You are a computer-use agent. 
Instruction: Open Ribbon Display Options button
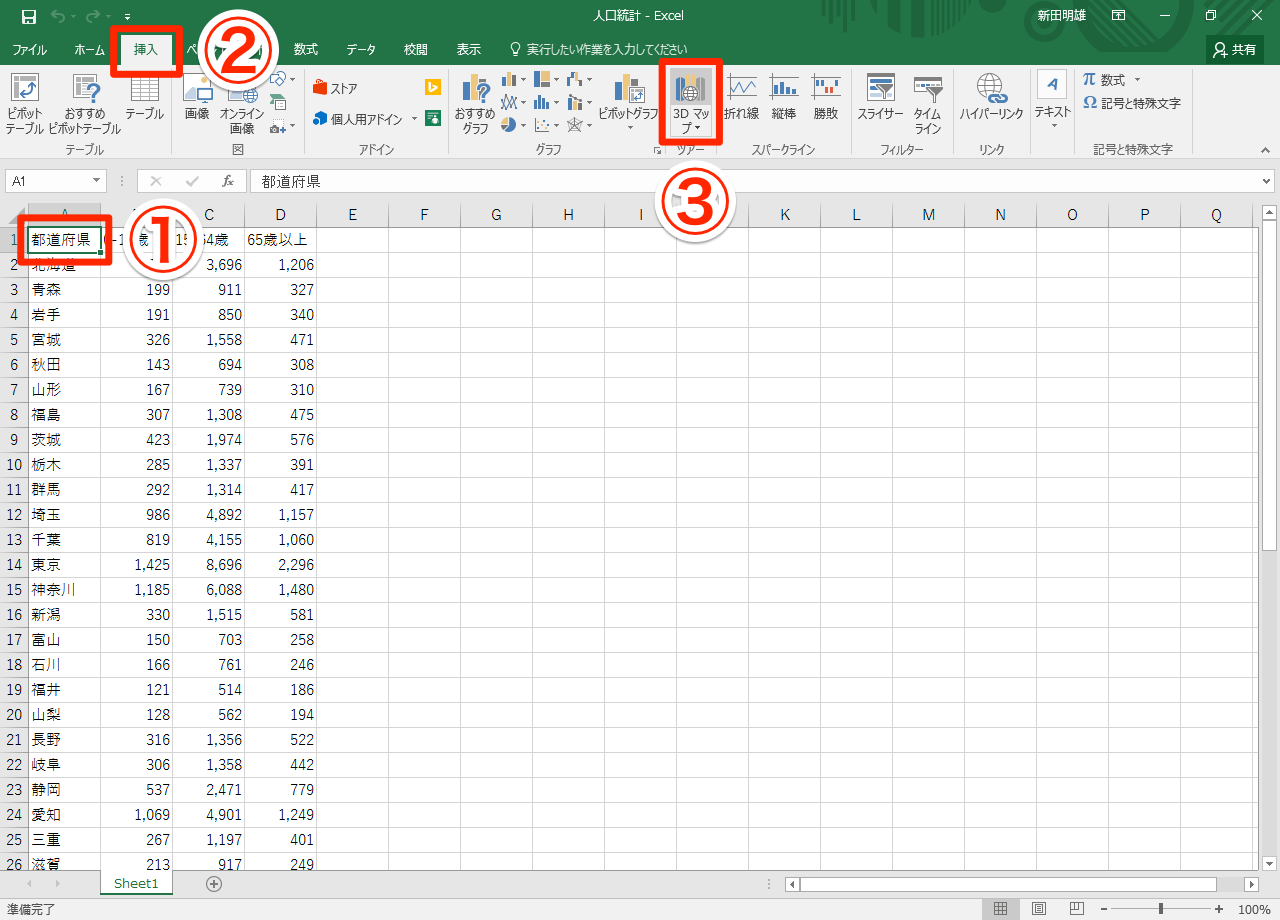click(1118, 16)
